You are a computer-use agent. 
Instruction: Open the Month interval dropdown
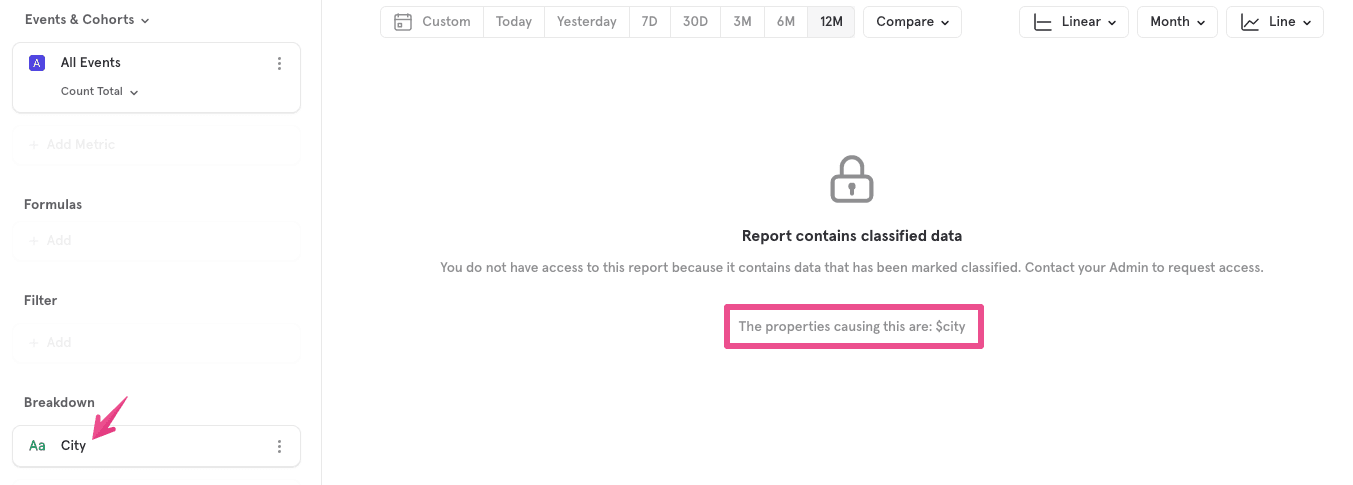1177,22
